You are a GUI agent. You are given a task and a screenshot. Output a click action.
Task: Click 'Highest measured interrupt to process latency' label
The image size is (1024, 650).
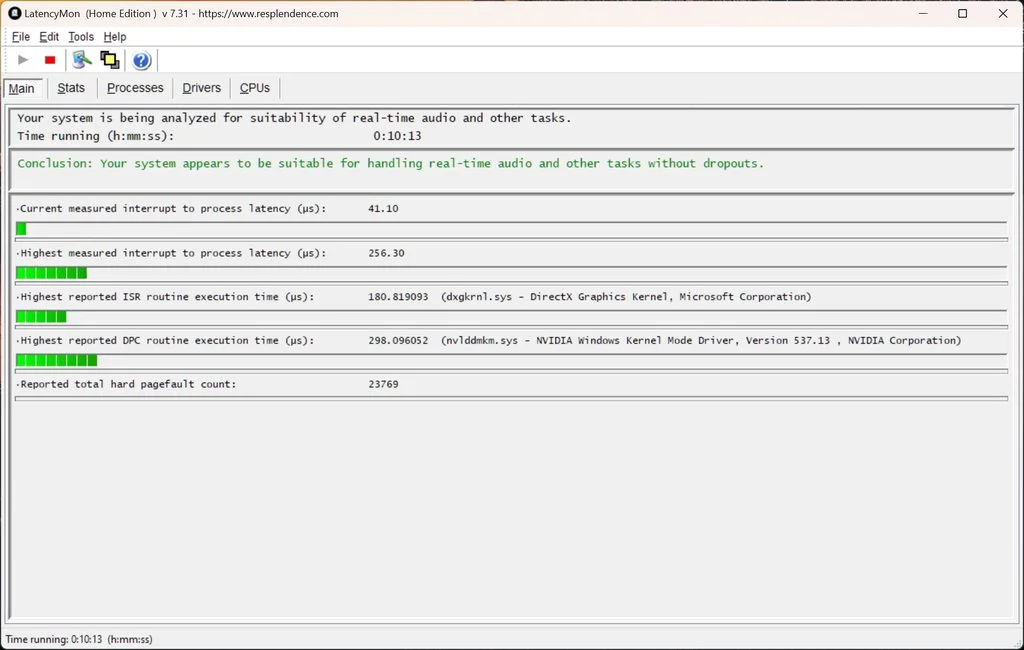point(173,253)
